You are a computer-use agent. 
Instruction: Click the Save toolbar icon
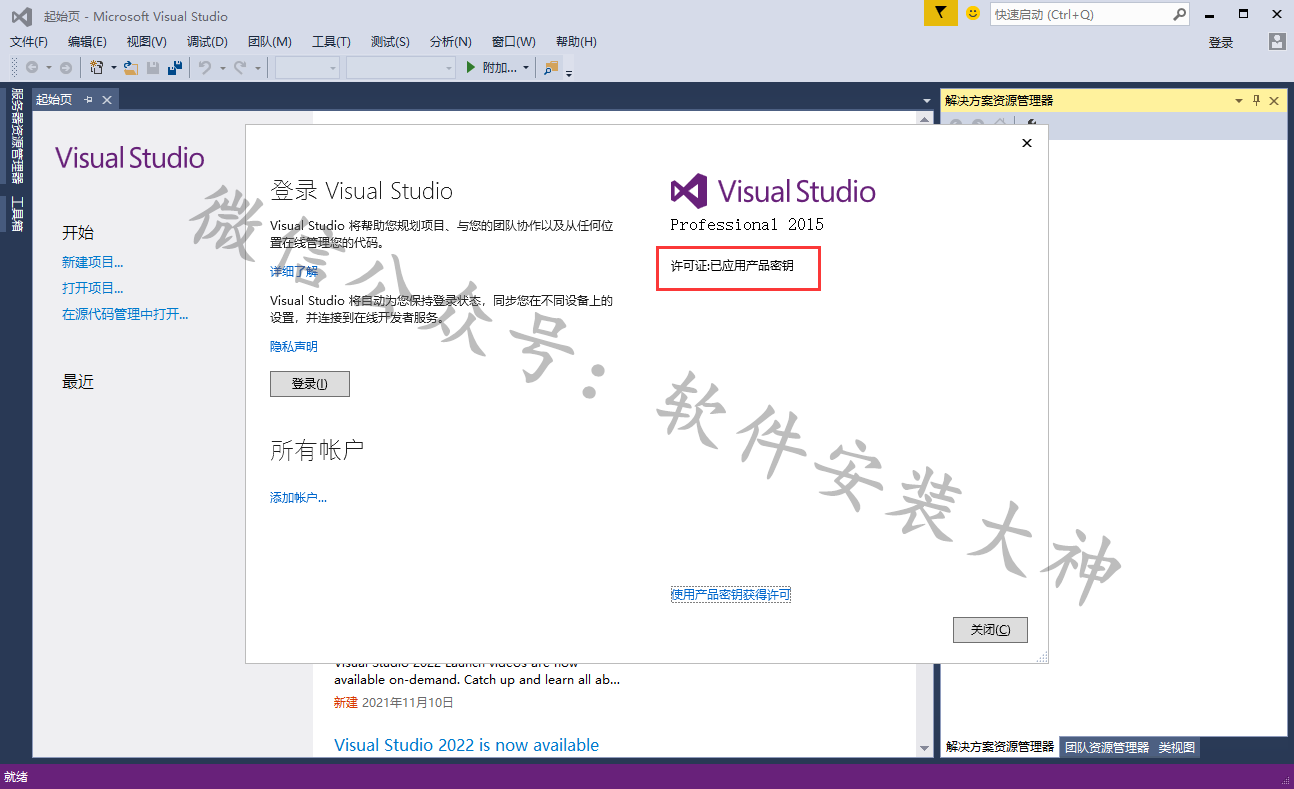click(153, 68)
